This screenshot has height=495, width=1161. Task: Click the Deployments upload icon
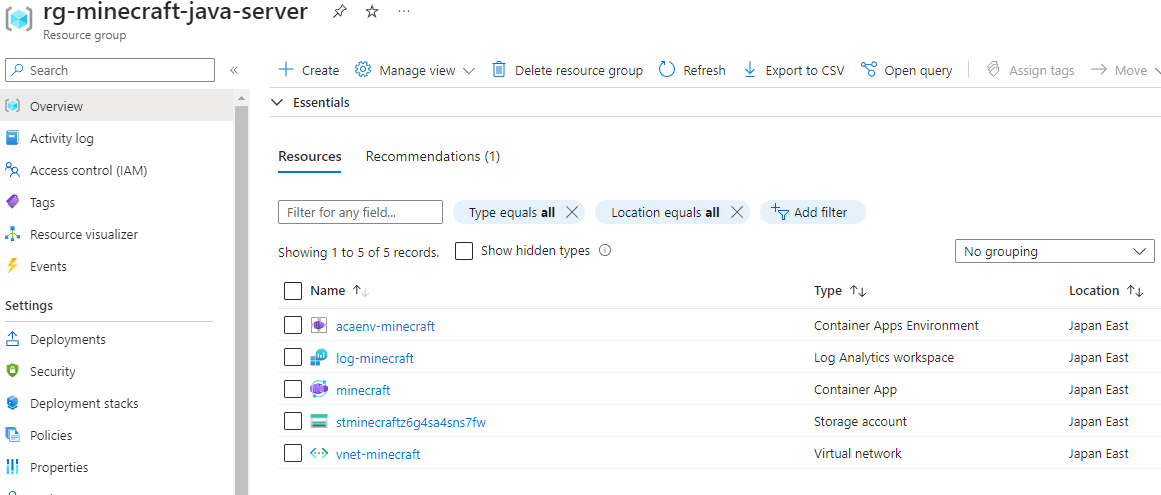point(13,340)
